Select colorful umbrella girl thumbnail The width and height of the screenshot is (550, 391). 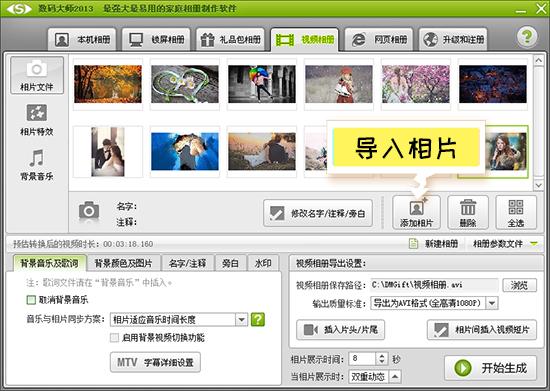262,84
